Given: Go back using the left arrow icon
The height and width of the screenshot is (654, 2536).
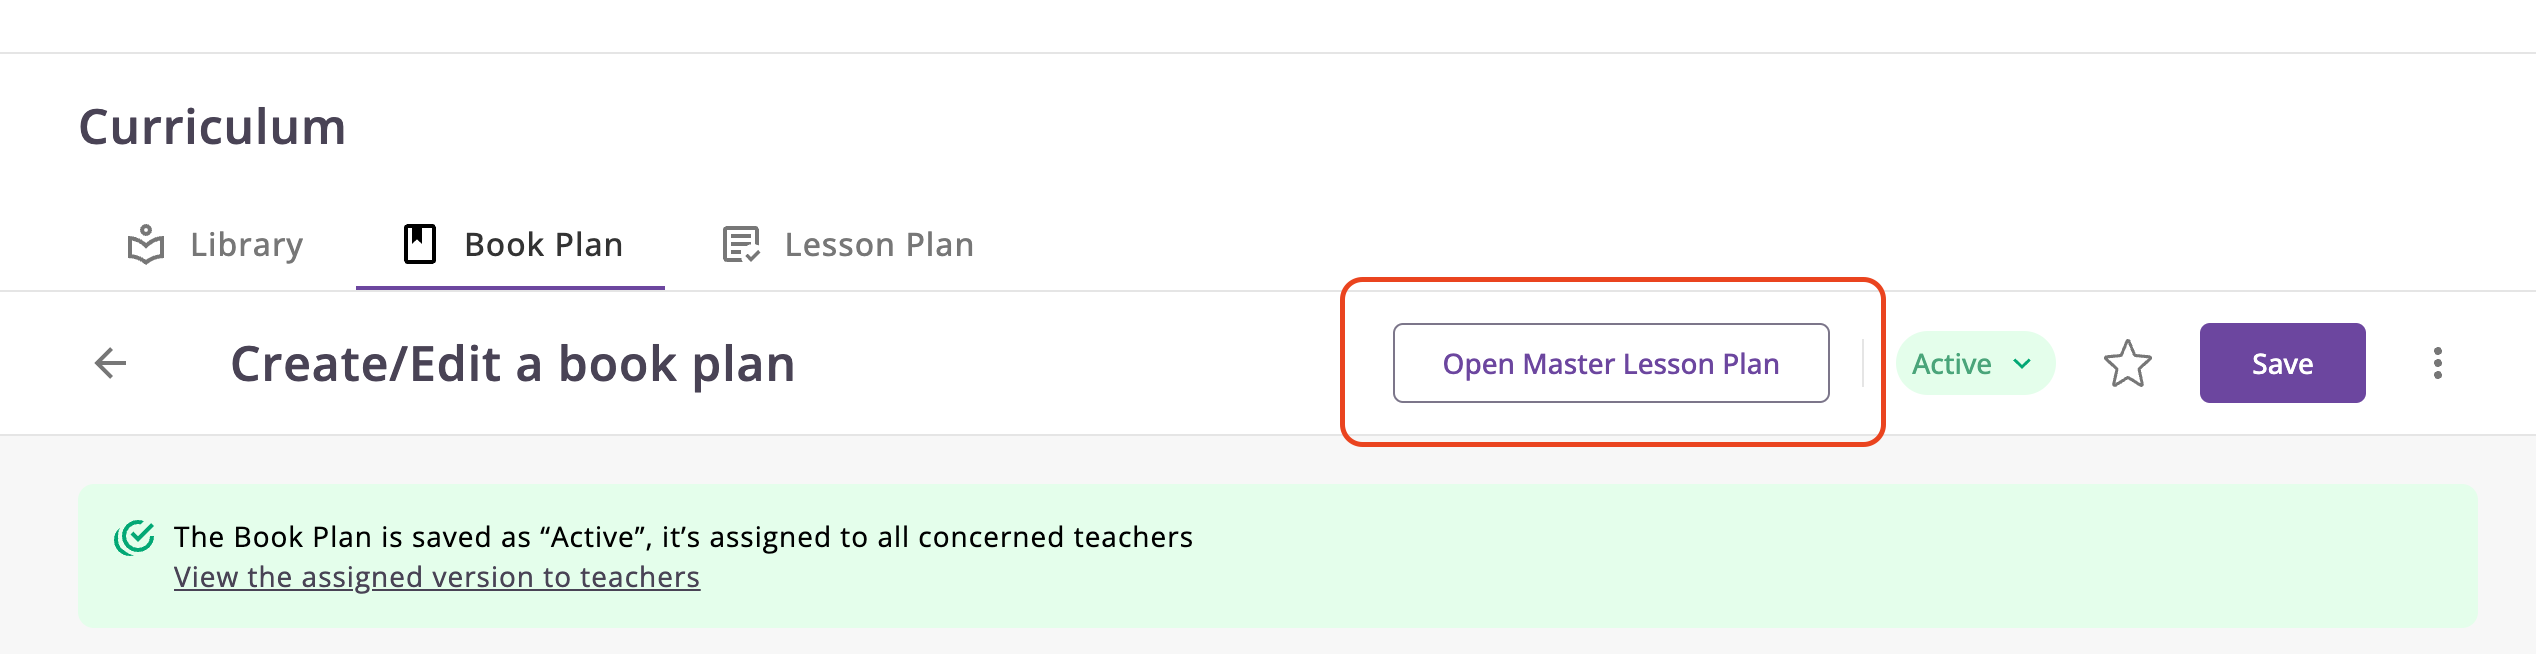Looking at the screenshot, I should [x=110, y=363].
